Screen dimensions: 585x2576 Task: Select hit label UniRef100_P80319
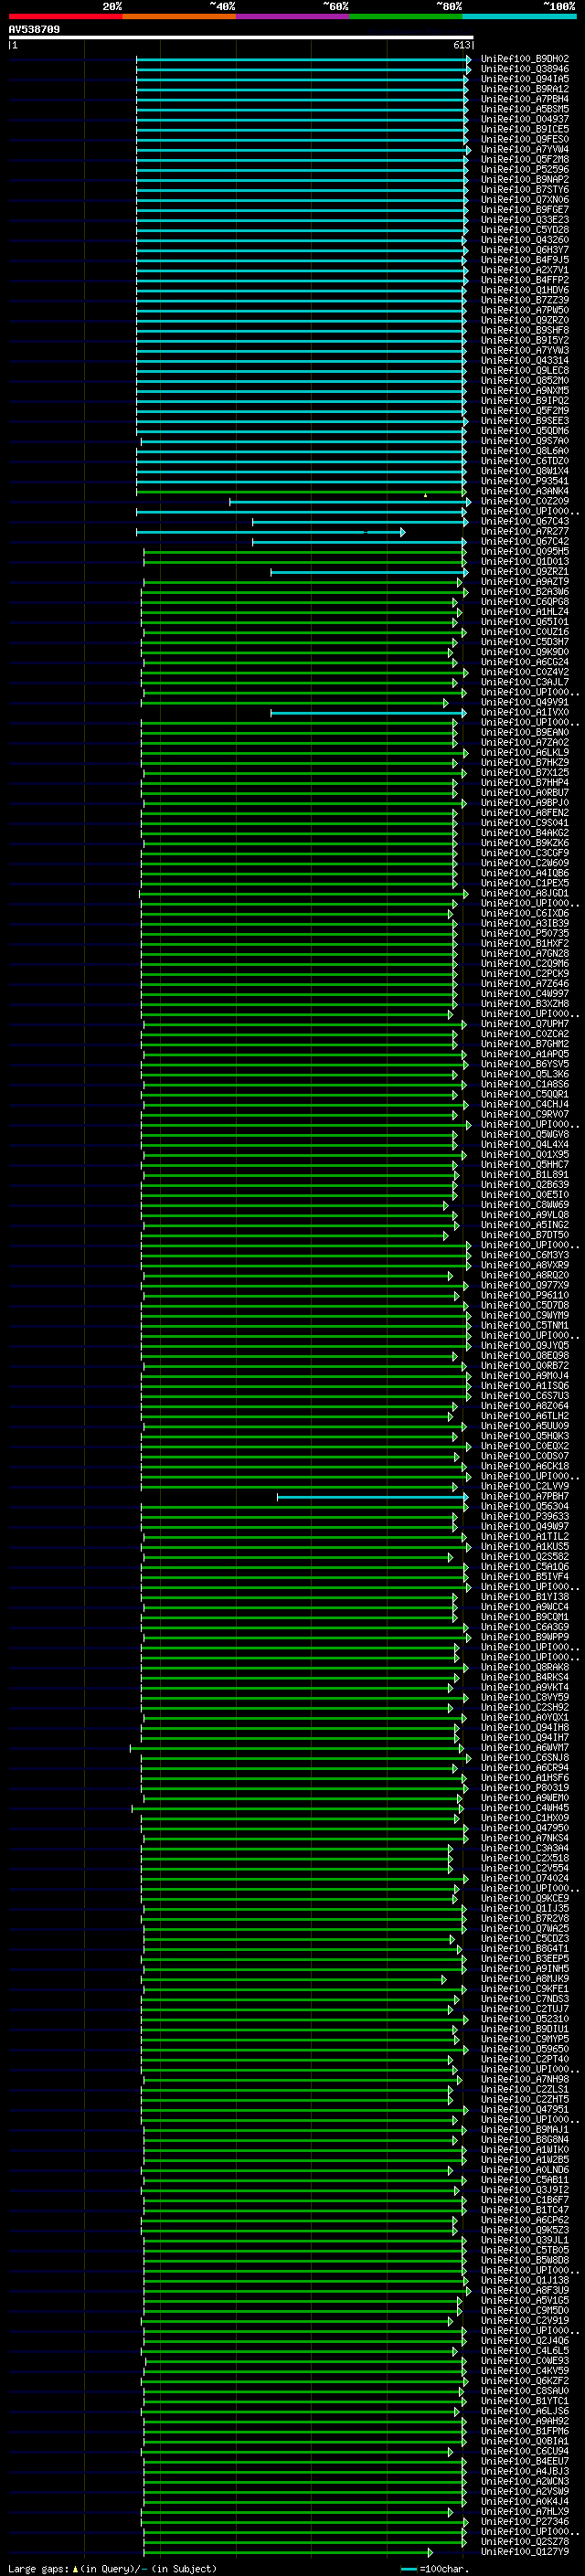click(x=525, y=1788)
